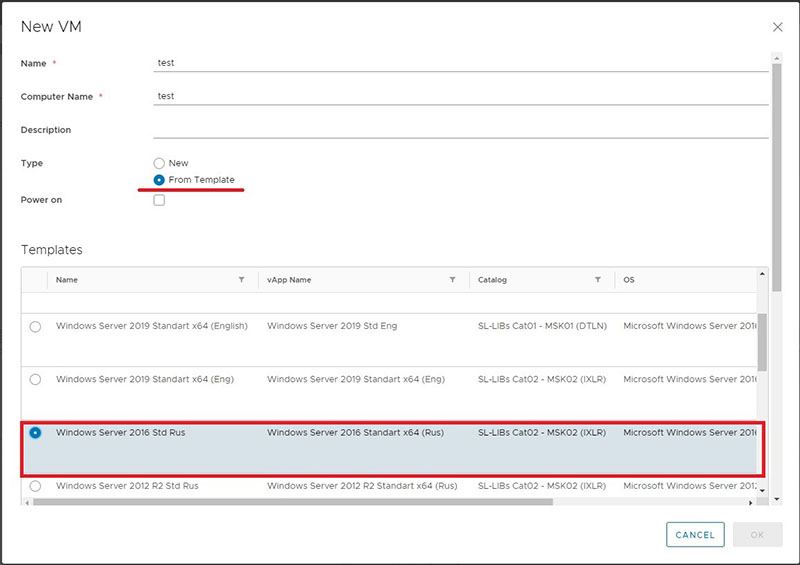
Task: Select the New type radio button
Action: [159, 163]
